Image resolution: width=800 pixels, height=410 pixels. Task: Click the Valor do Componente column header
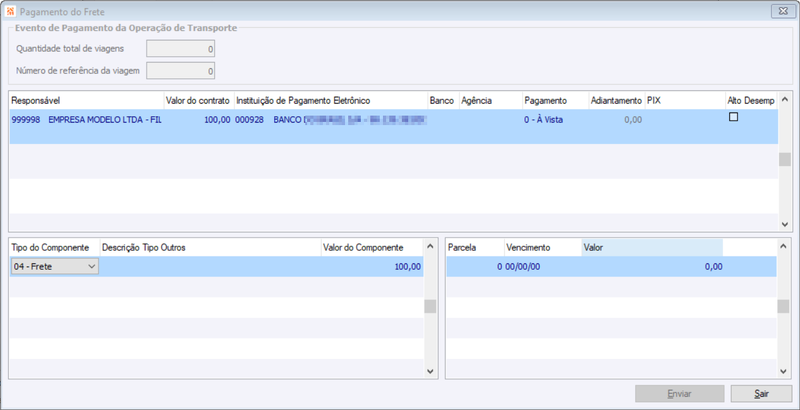[x=372, y=248]
